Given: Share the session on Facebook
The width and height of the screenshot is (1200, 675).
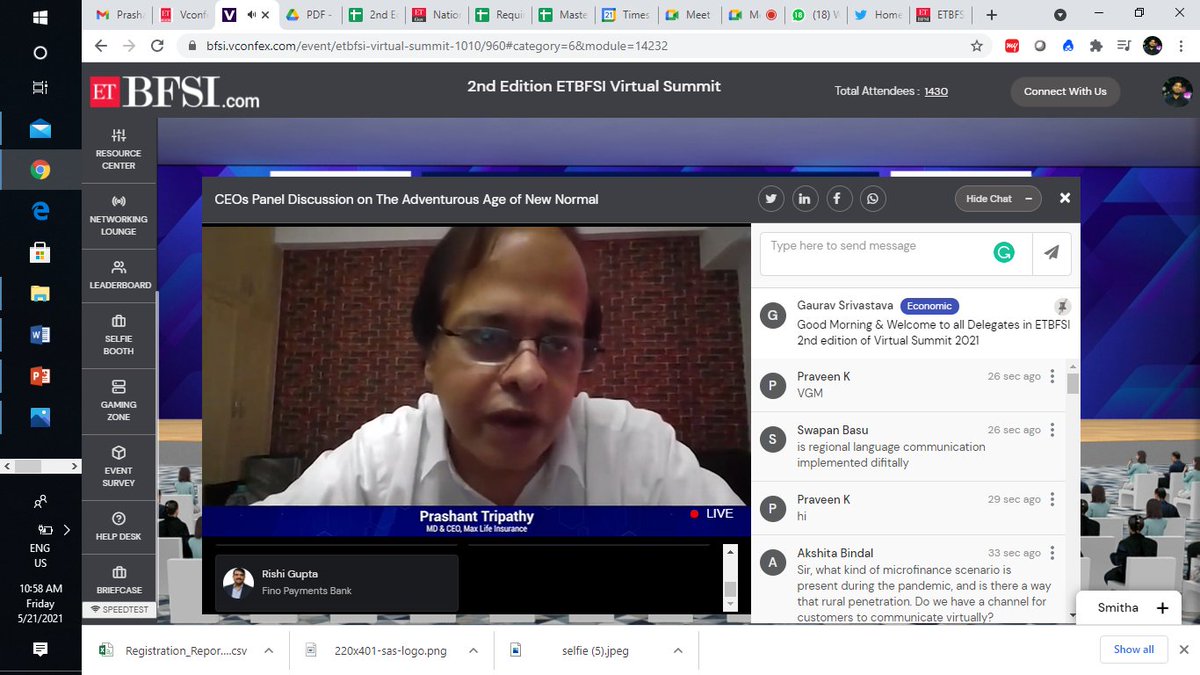Looking at the screenshot, I should pos(838,199).
